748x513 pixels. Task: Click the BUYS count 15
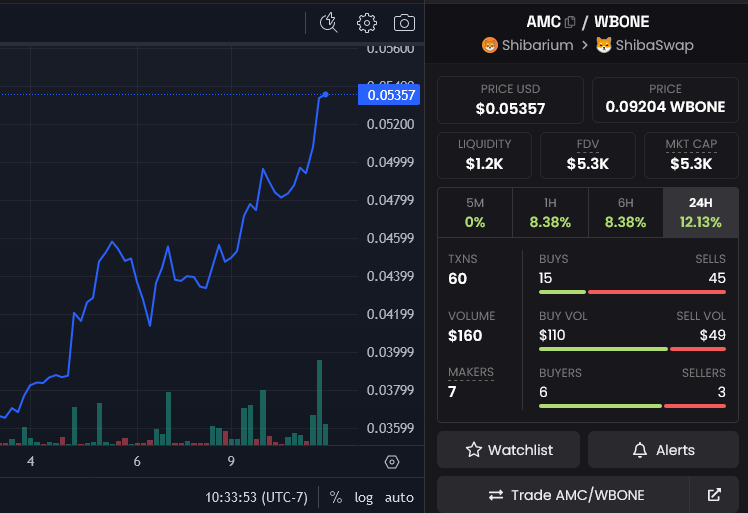[545, 278]
